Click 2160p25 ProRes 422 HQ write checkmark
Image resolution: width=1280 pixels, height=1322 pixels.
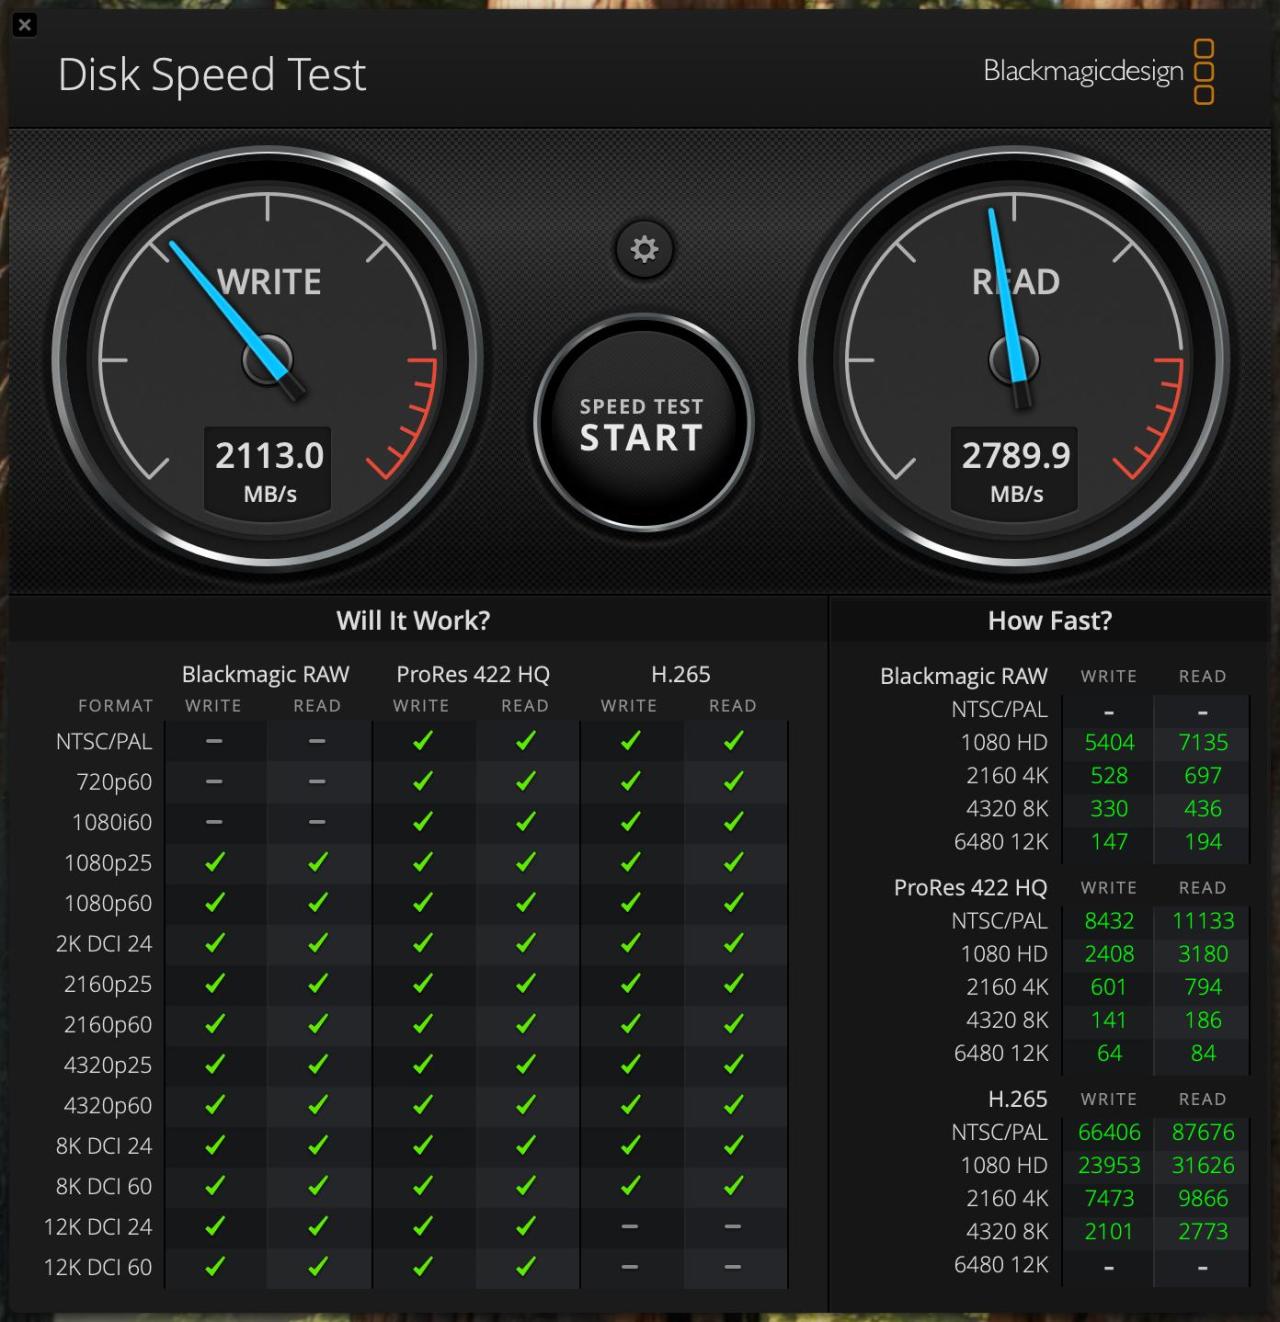pyautogui.click(x=422, y=984)
